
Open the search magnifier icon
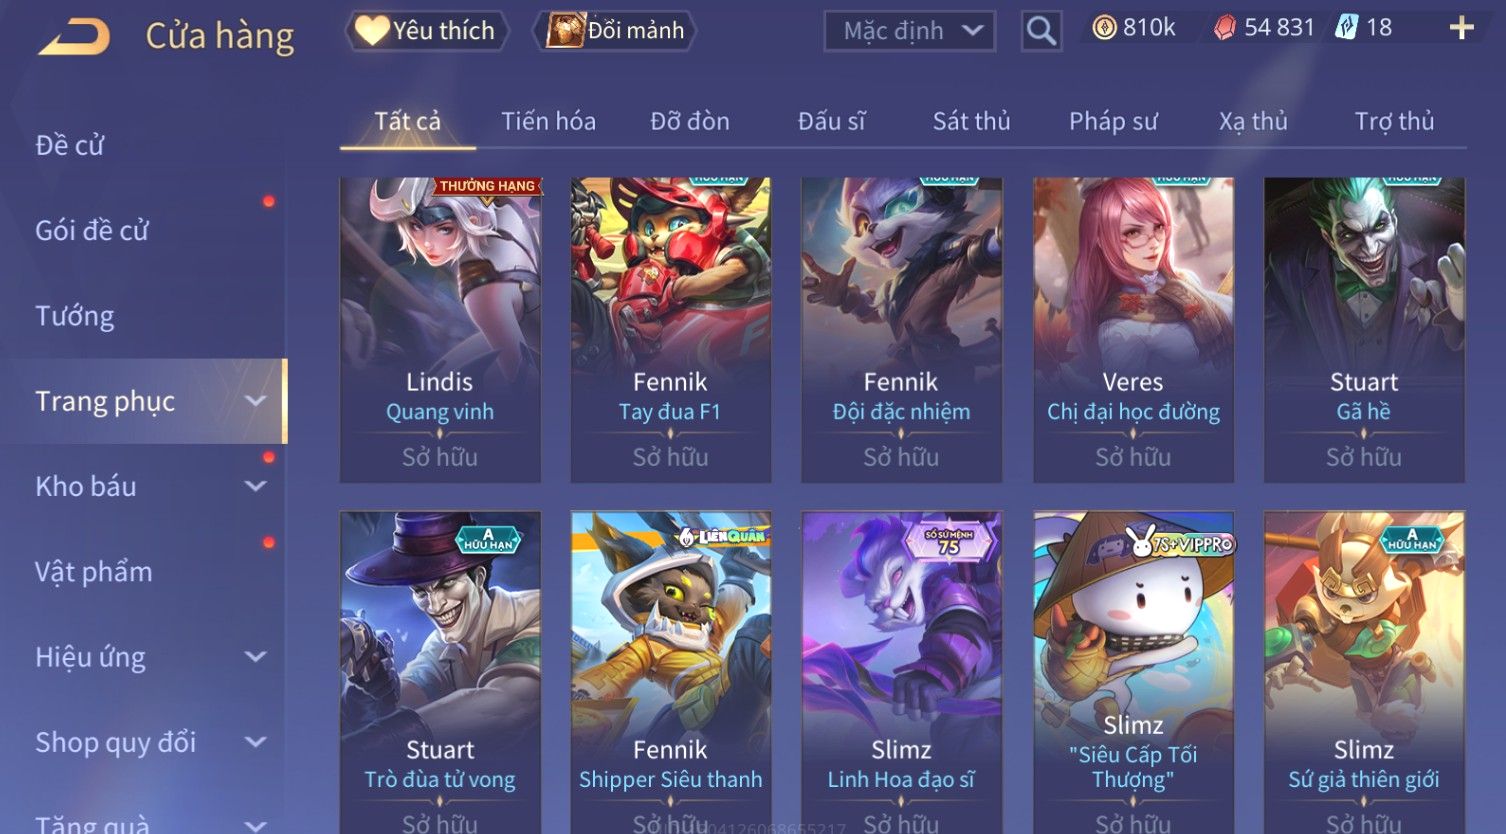[x=1041, y=32]
